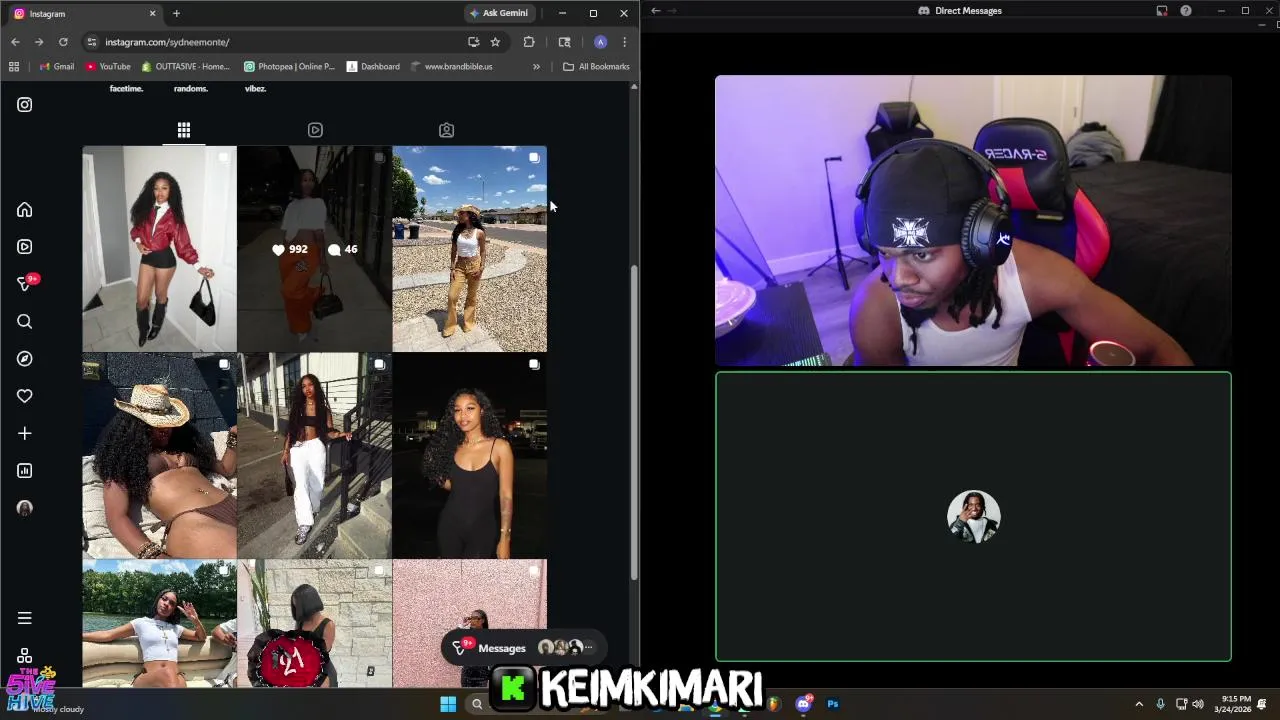Open the Chrome profile avatar 'A'
The image size is (1280, 720).
point(600,42)
